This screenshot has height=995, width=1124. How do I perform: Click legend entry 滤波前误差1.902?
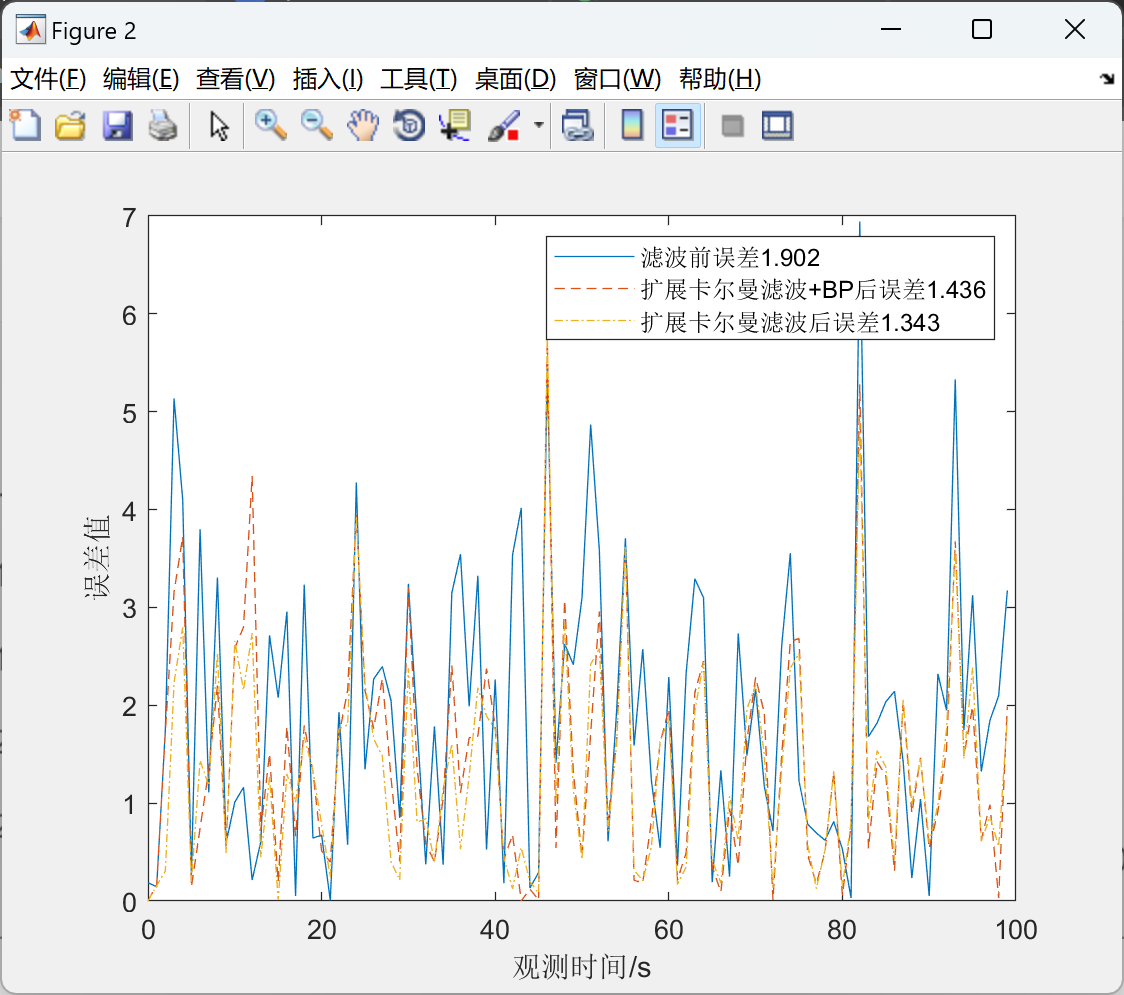coord(730,257)
